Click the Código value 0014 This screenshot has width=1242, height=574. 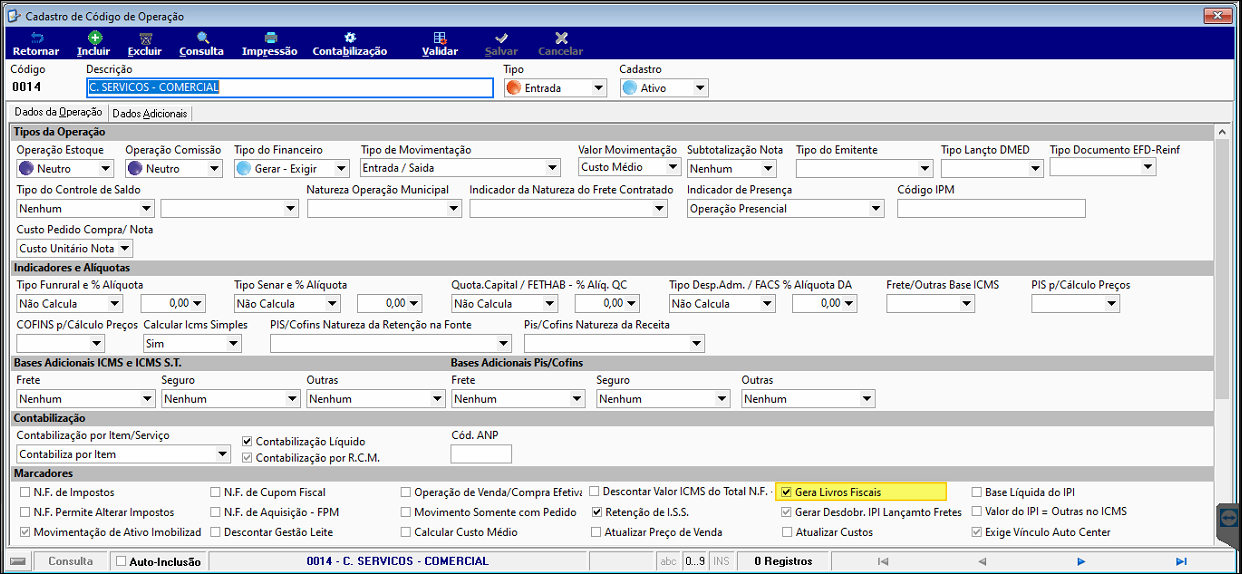26,87
